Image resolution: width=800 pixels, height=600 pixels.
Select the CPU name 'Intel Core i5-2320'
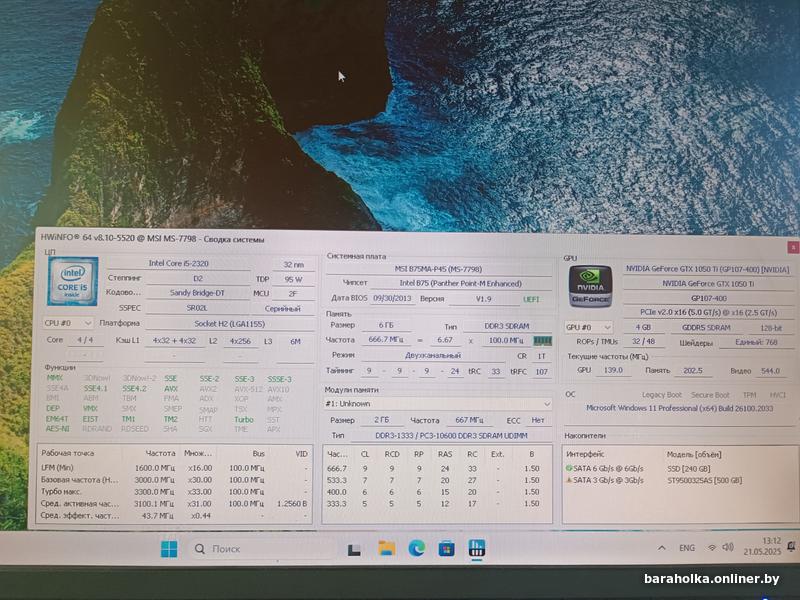coord(179,263)
